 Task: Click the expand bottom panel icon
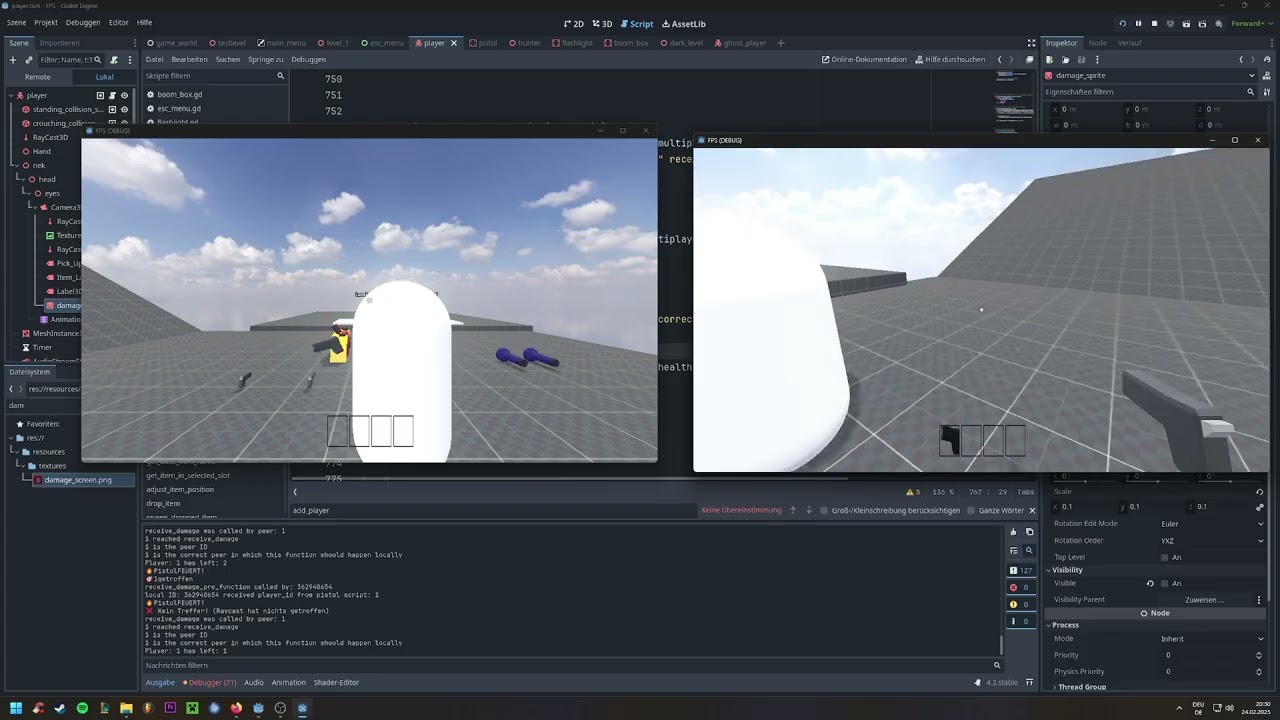click(1031, 682)
